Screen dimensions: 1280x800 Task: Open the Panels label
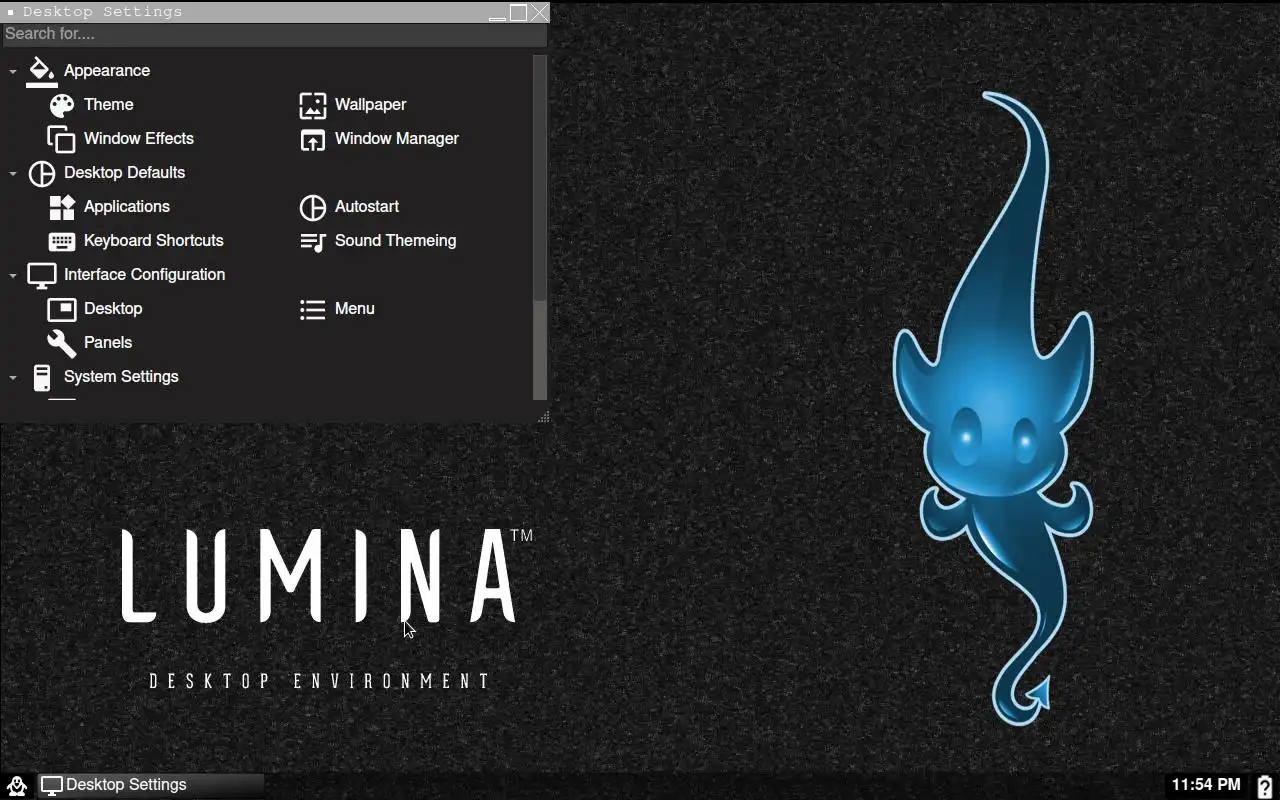[x=108, y=343]
